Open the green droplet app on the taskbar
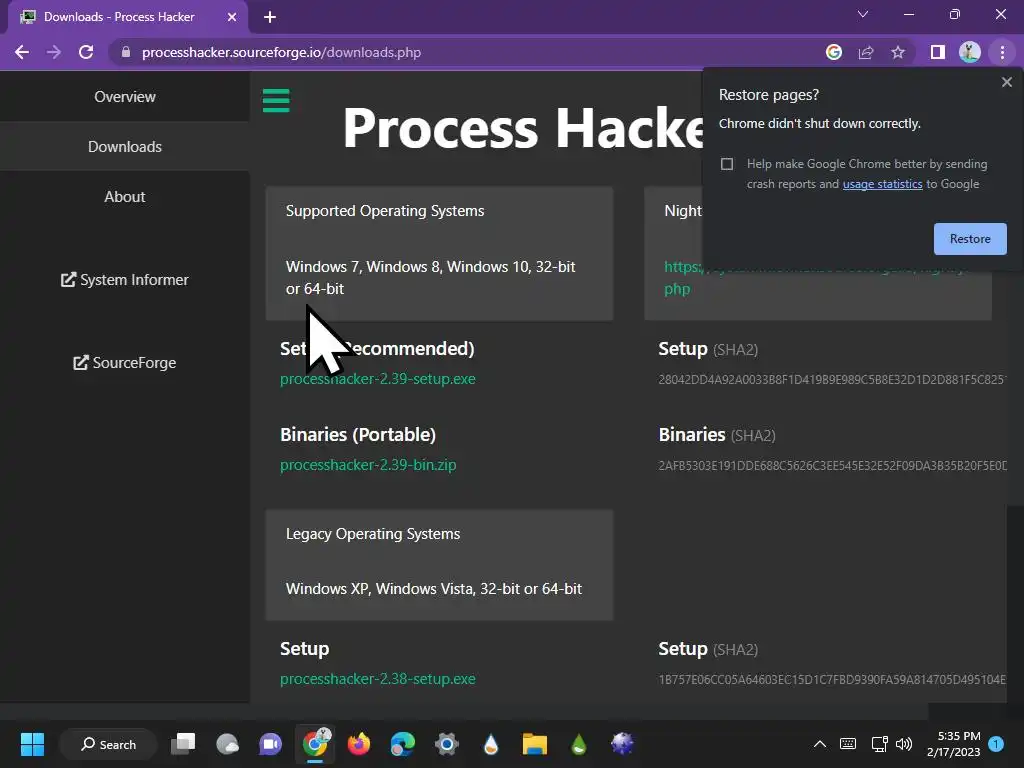Viewport: 1024px width, 768px height. tap(579, 744)
